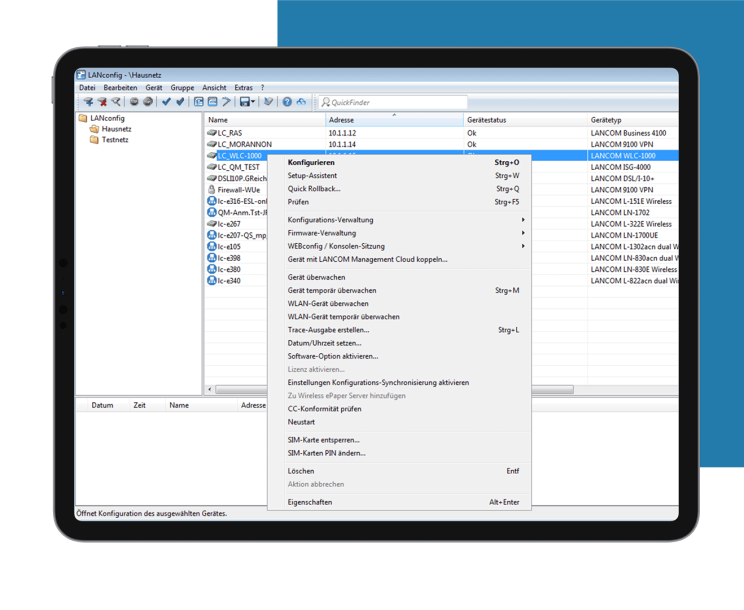The image size is (744, 610).
Task: Expand WEBconfig / Konsolen-Sitzung submenu
Action: tap(399, 246)
